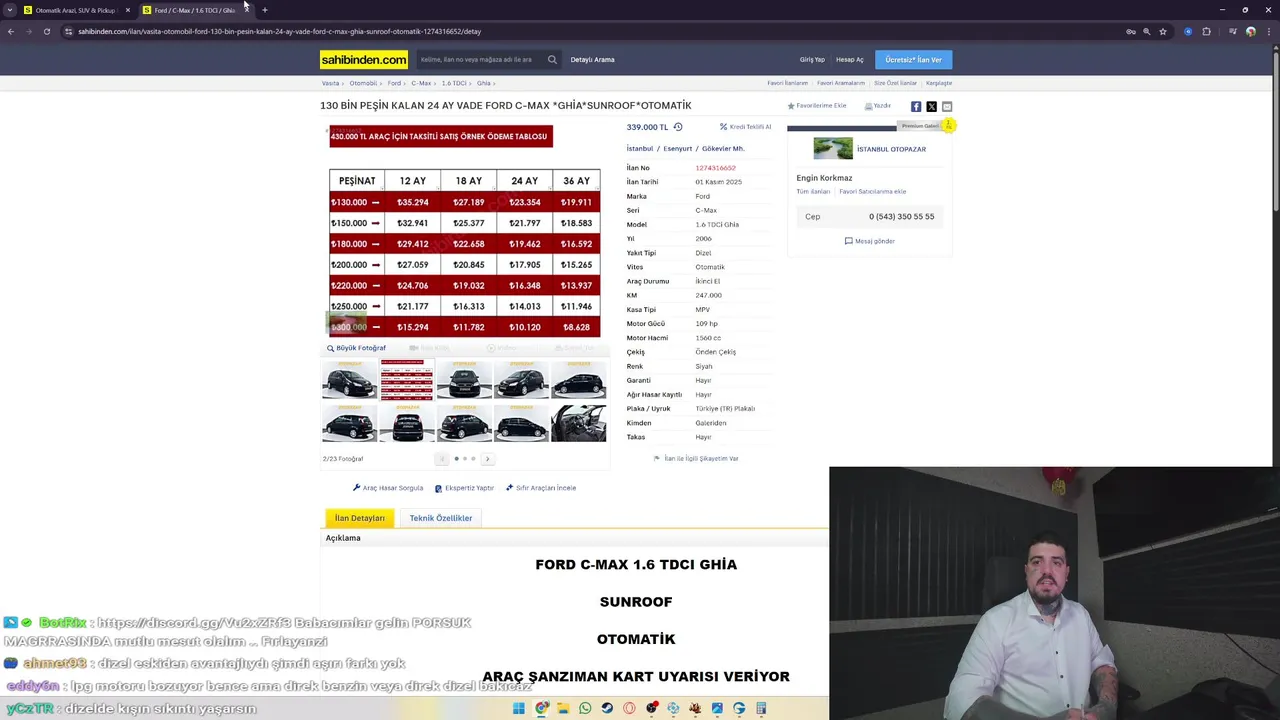The image size is (1280, 720).
Task: Select the car interior photo thumbnail
Action: tap(579, 422)
